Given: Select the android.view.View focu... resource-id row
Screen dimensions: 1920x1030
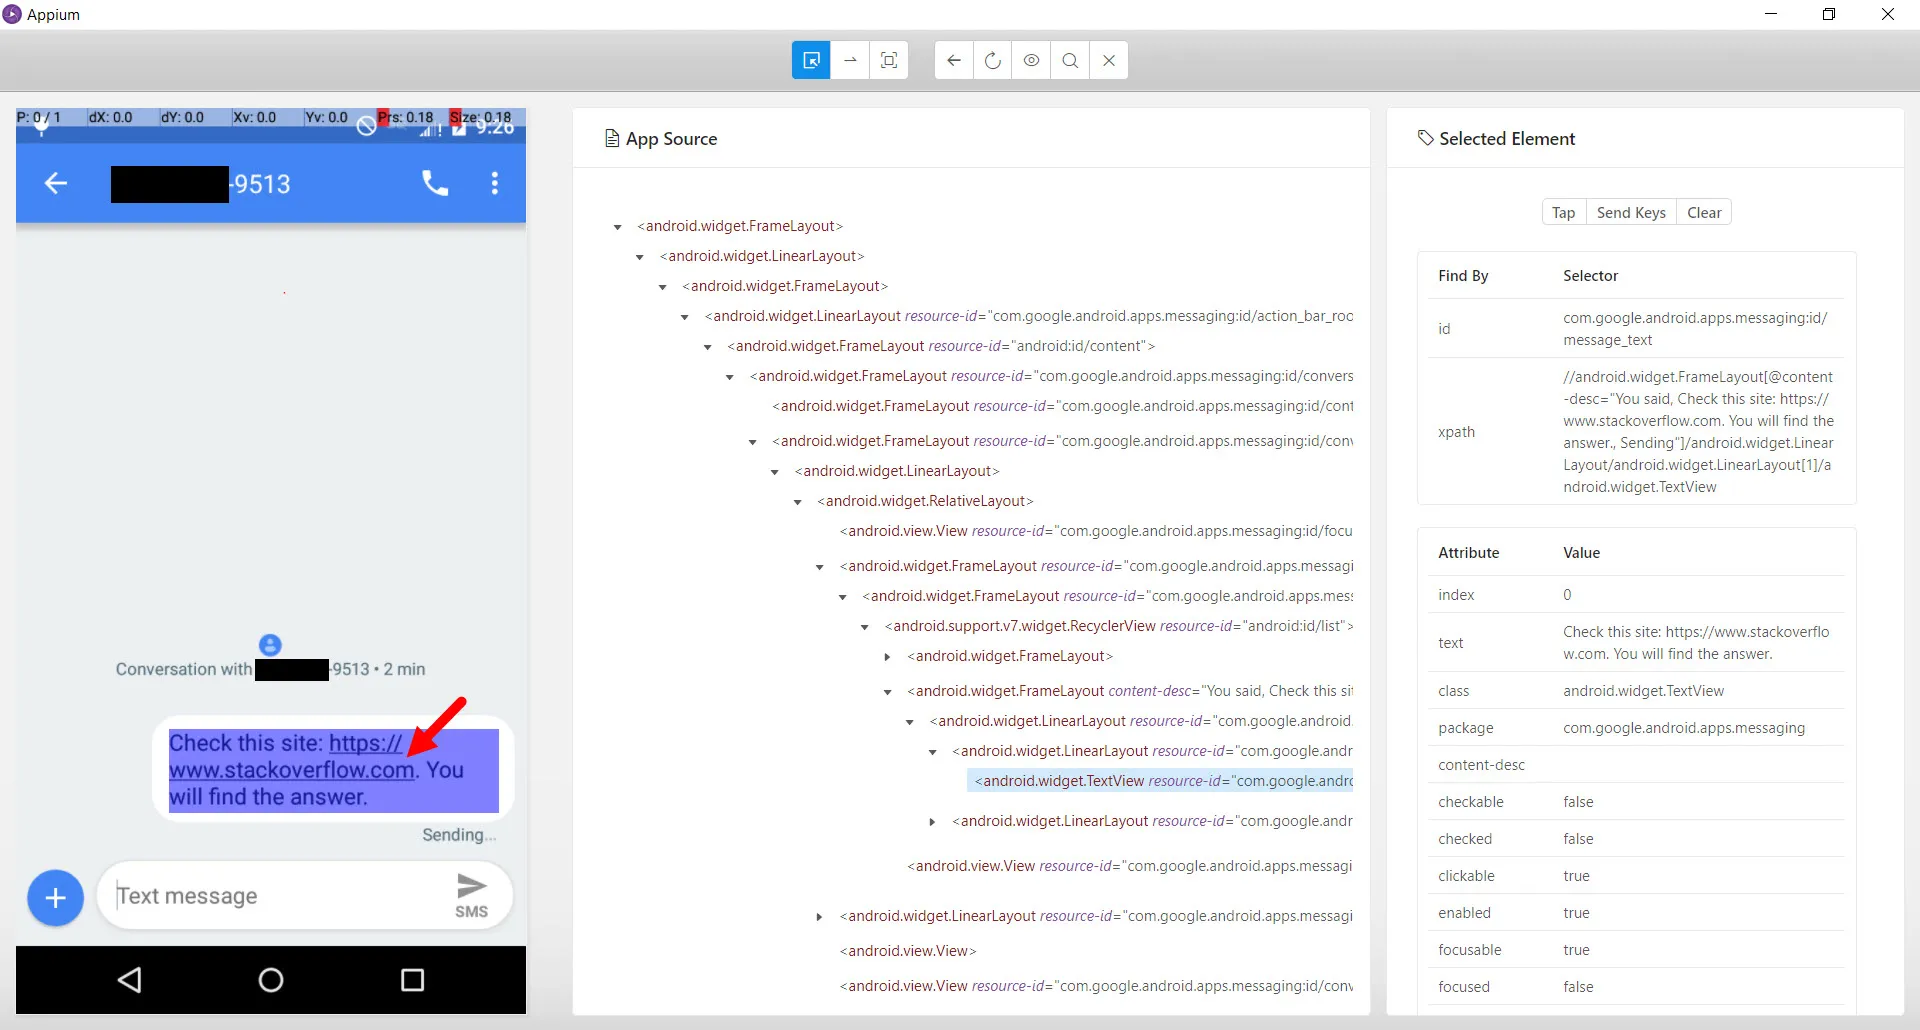Looking at the screenshot, I should (1096, 531).
